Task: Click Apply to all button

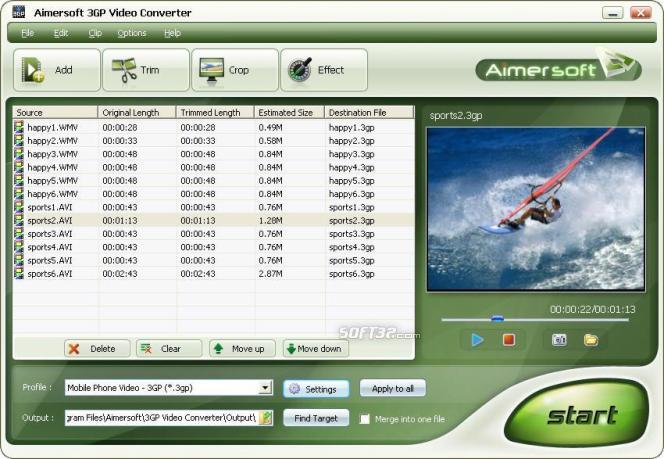Action: coord(393,388)
